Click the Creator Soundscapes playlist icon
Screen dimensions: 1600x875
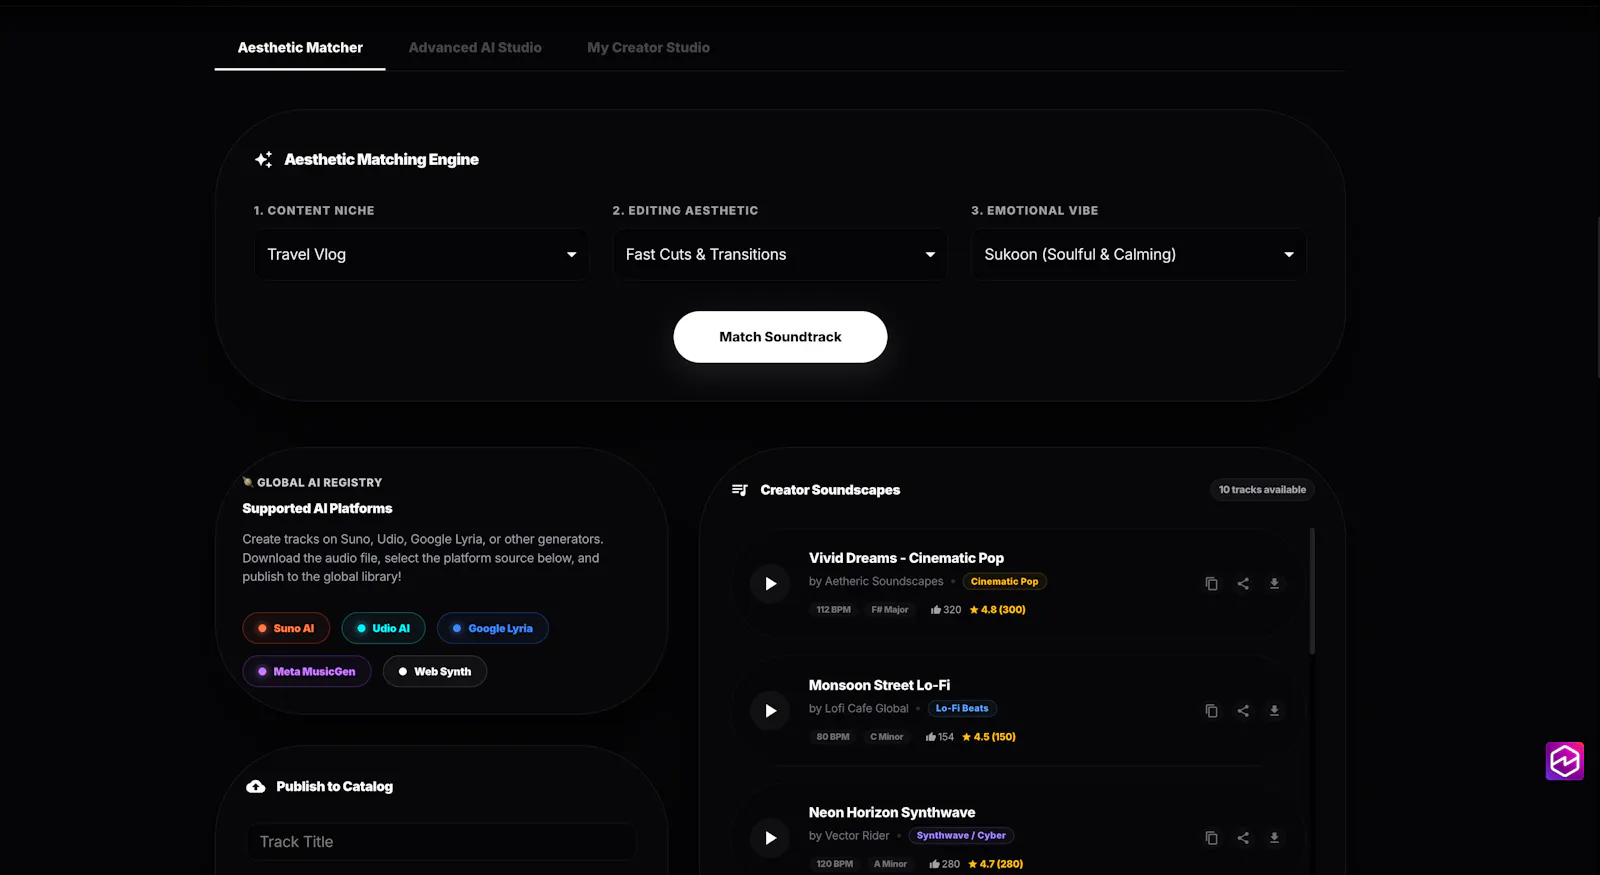tap(740, 490)
